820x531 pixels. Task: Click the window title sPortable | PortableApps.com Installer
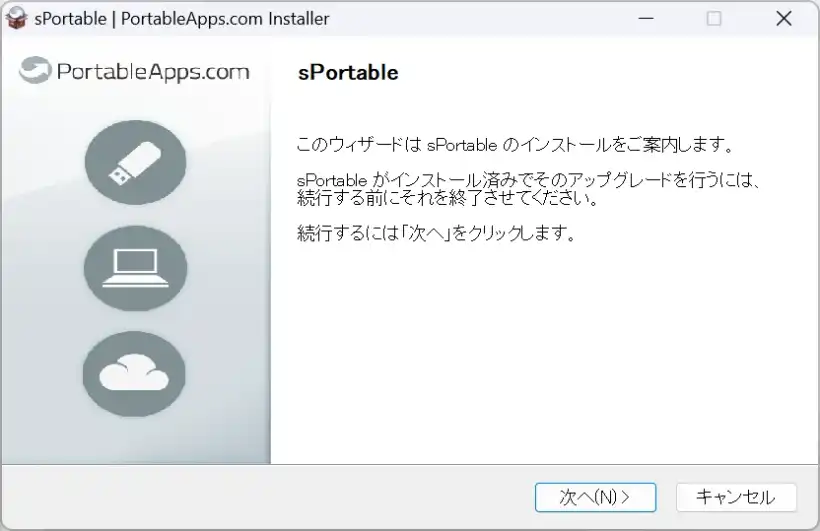[181, 19]
